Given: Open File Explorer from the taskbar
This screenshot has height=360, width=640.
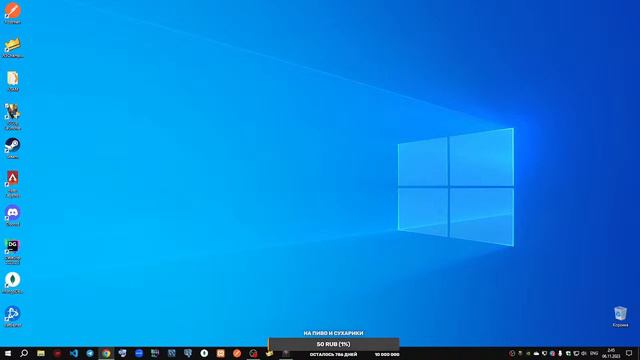Looking at the screenshot, I should pos(41,353).
